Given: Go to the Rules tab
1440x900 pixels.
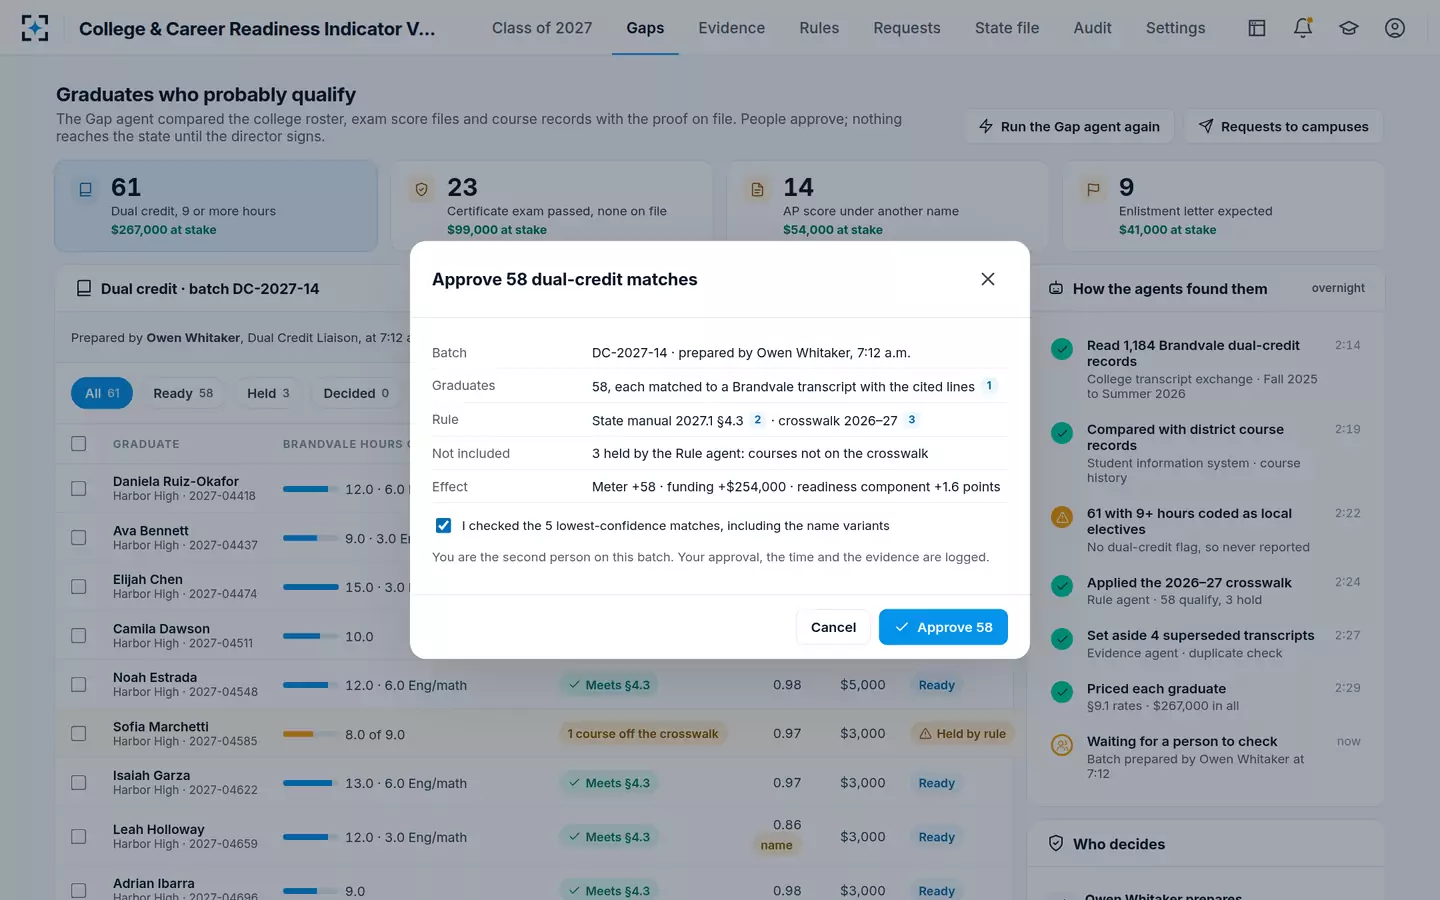Looking at the screenshot, I should (819, 28).
